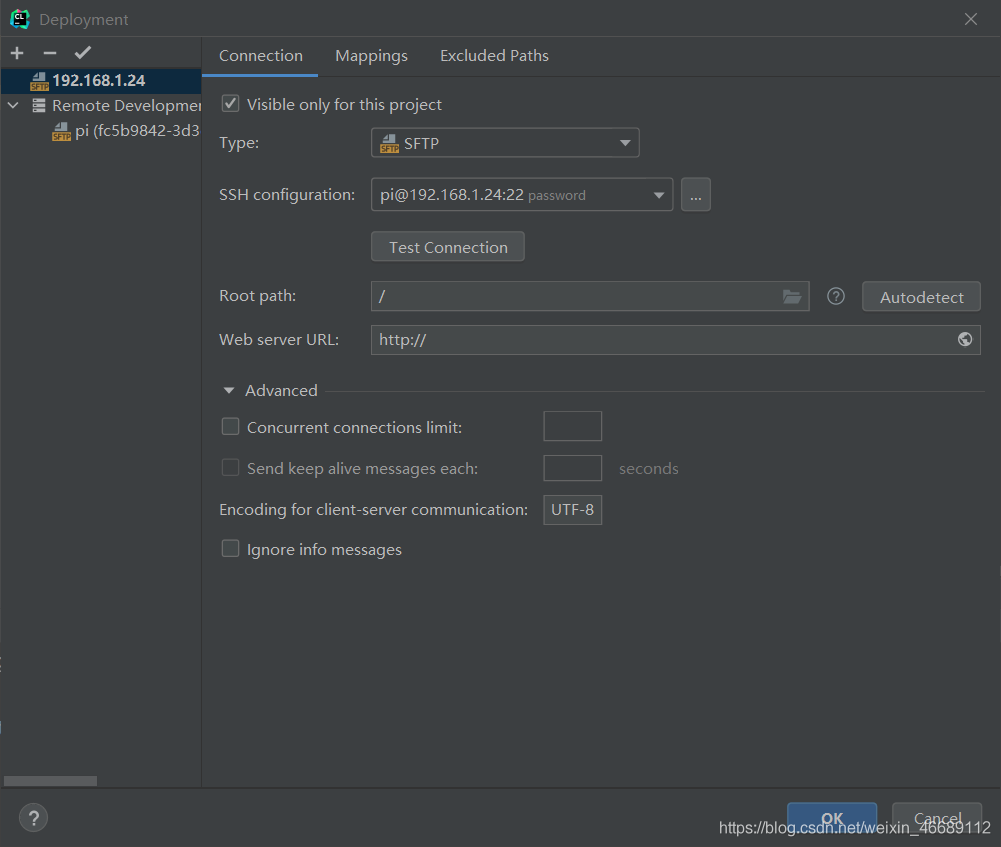This screenshot has height=847, width=1001.
Task: Click the SFTP icon beside pi server
Action: (61, 131)
